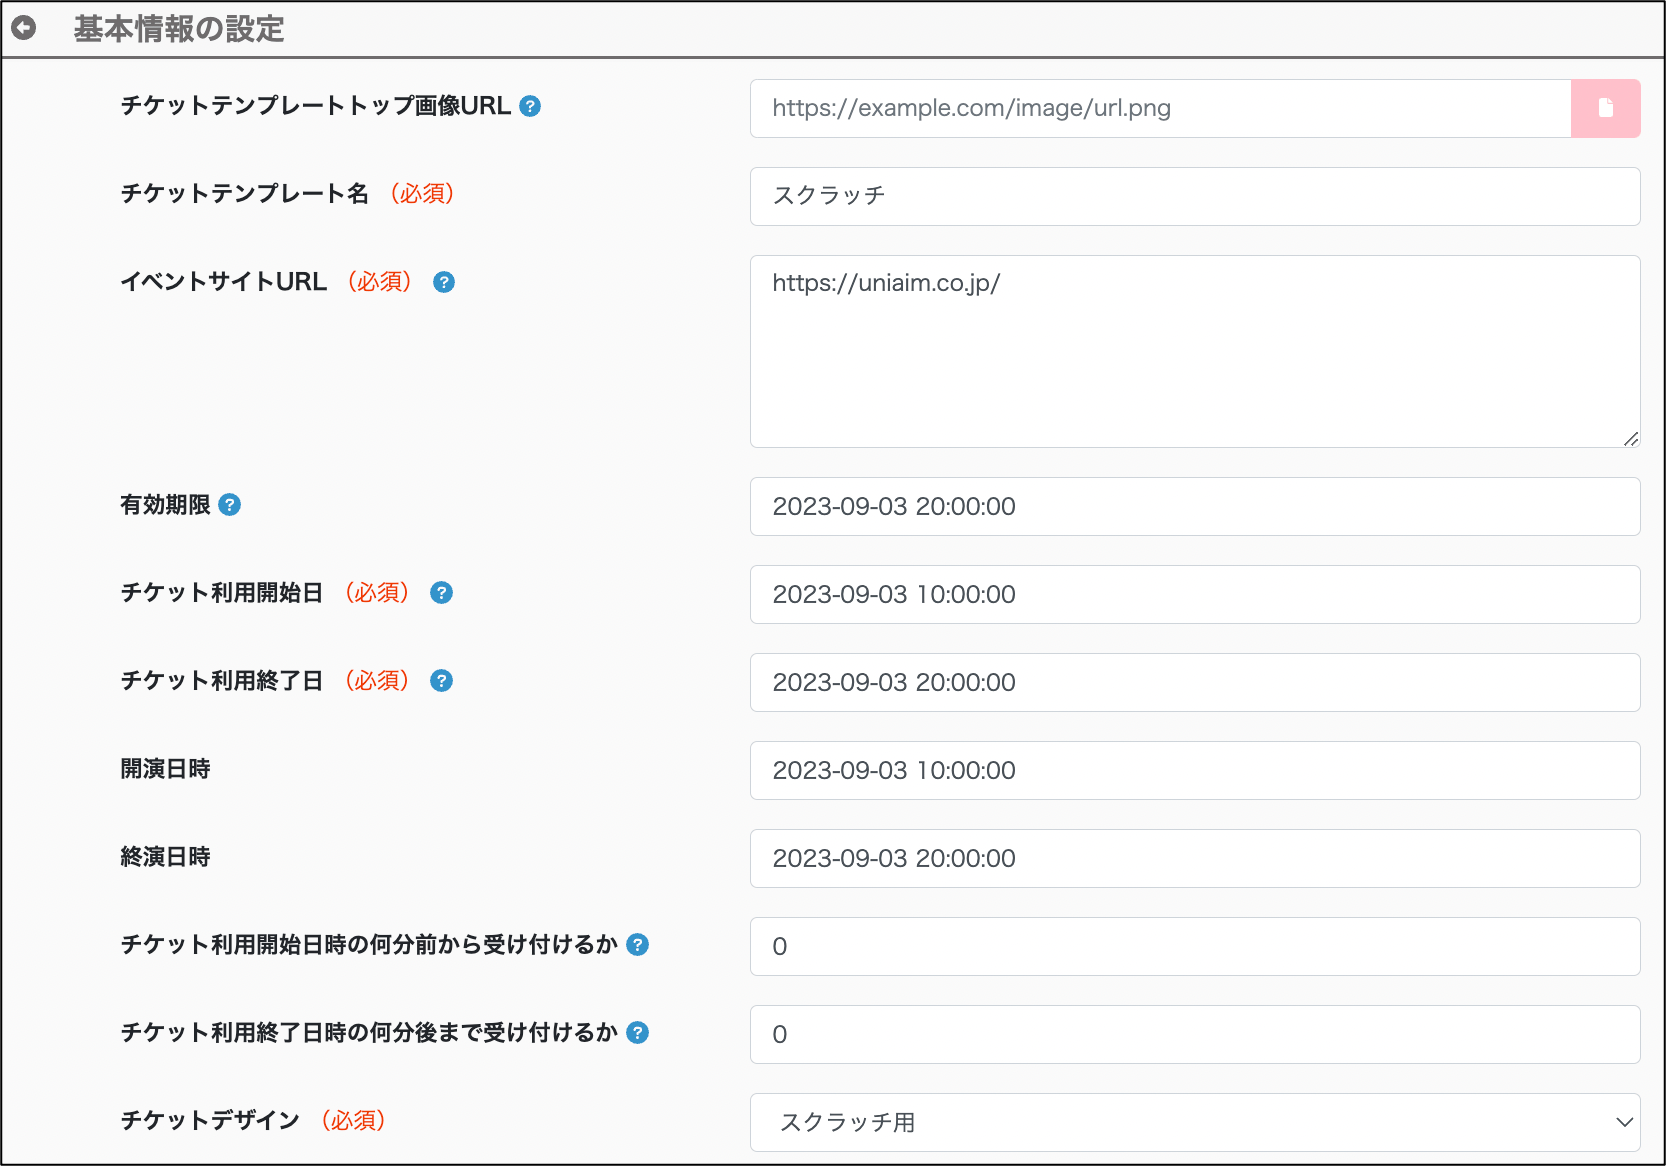Screen dimensions: 1666x1166
Task: Click the チケット利用終了日 date field
Action: (1194, 682)
